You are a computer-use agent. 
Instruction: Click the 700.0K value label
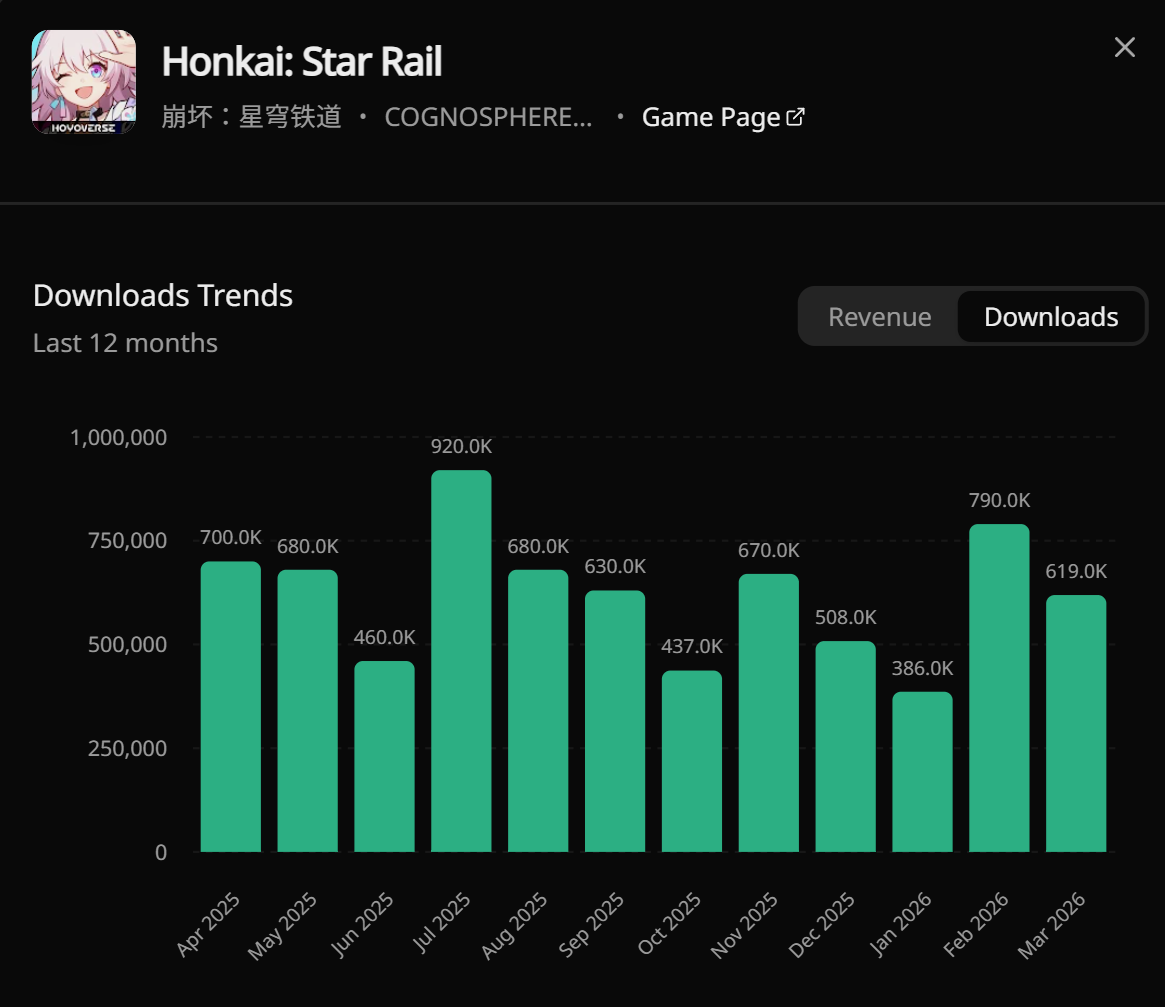click(231, 537)
